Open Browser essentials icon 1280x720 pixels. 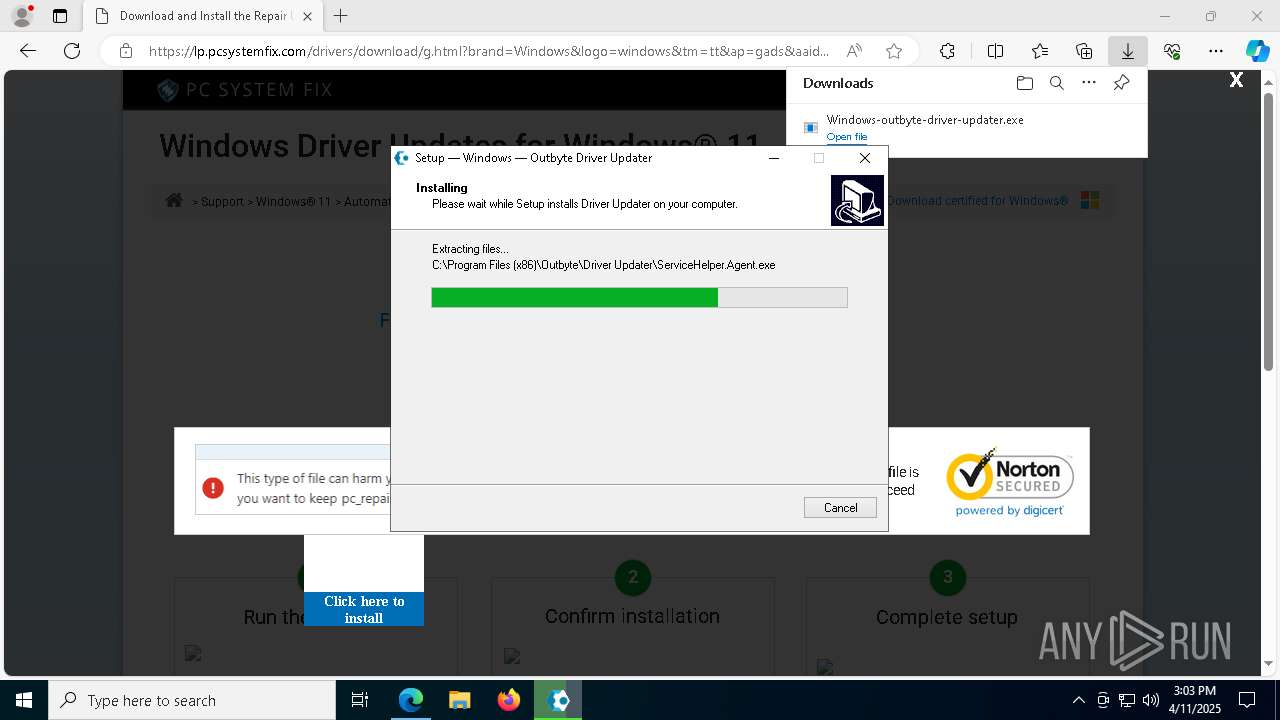[x=1172, y=51]
